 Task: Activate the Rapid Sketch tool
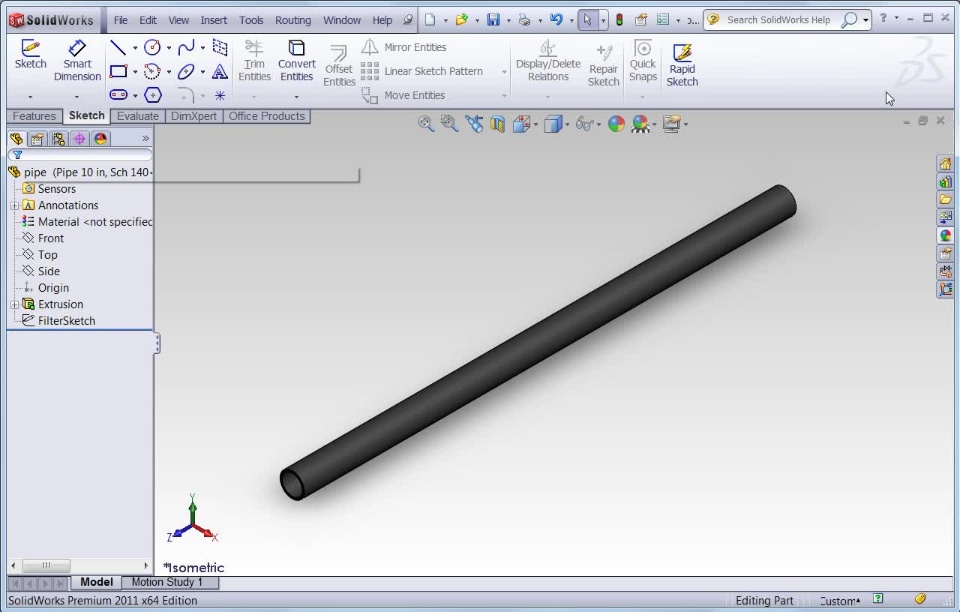(x=682, y=65)
